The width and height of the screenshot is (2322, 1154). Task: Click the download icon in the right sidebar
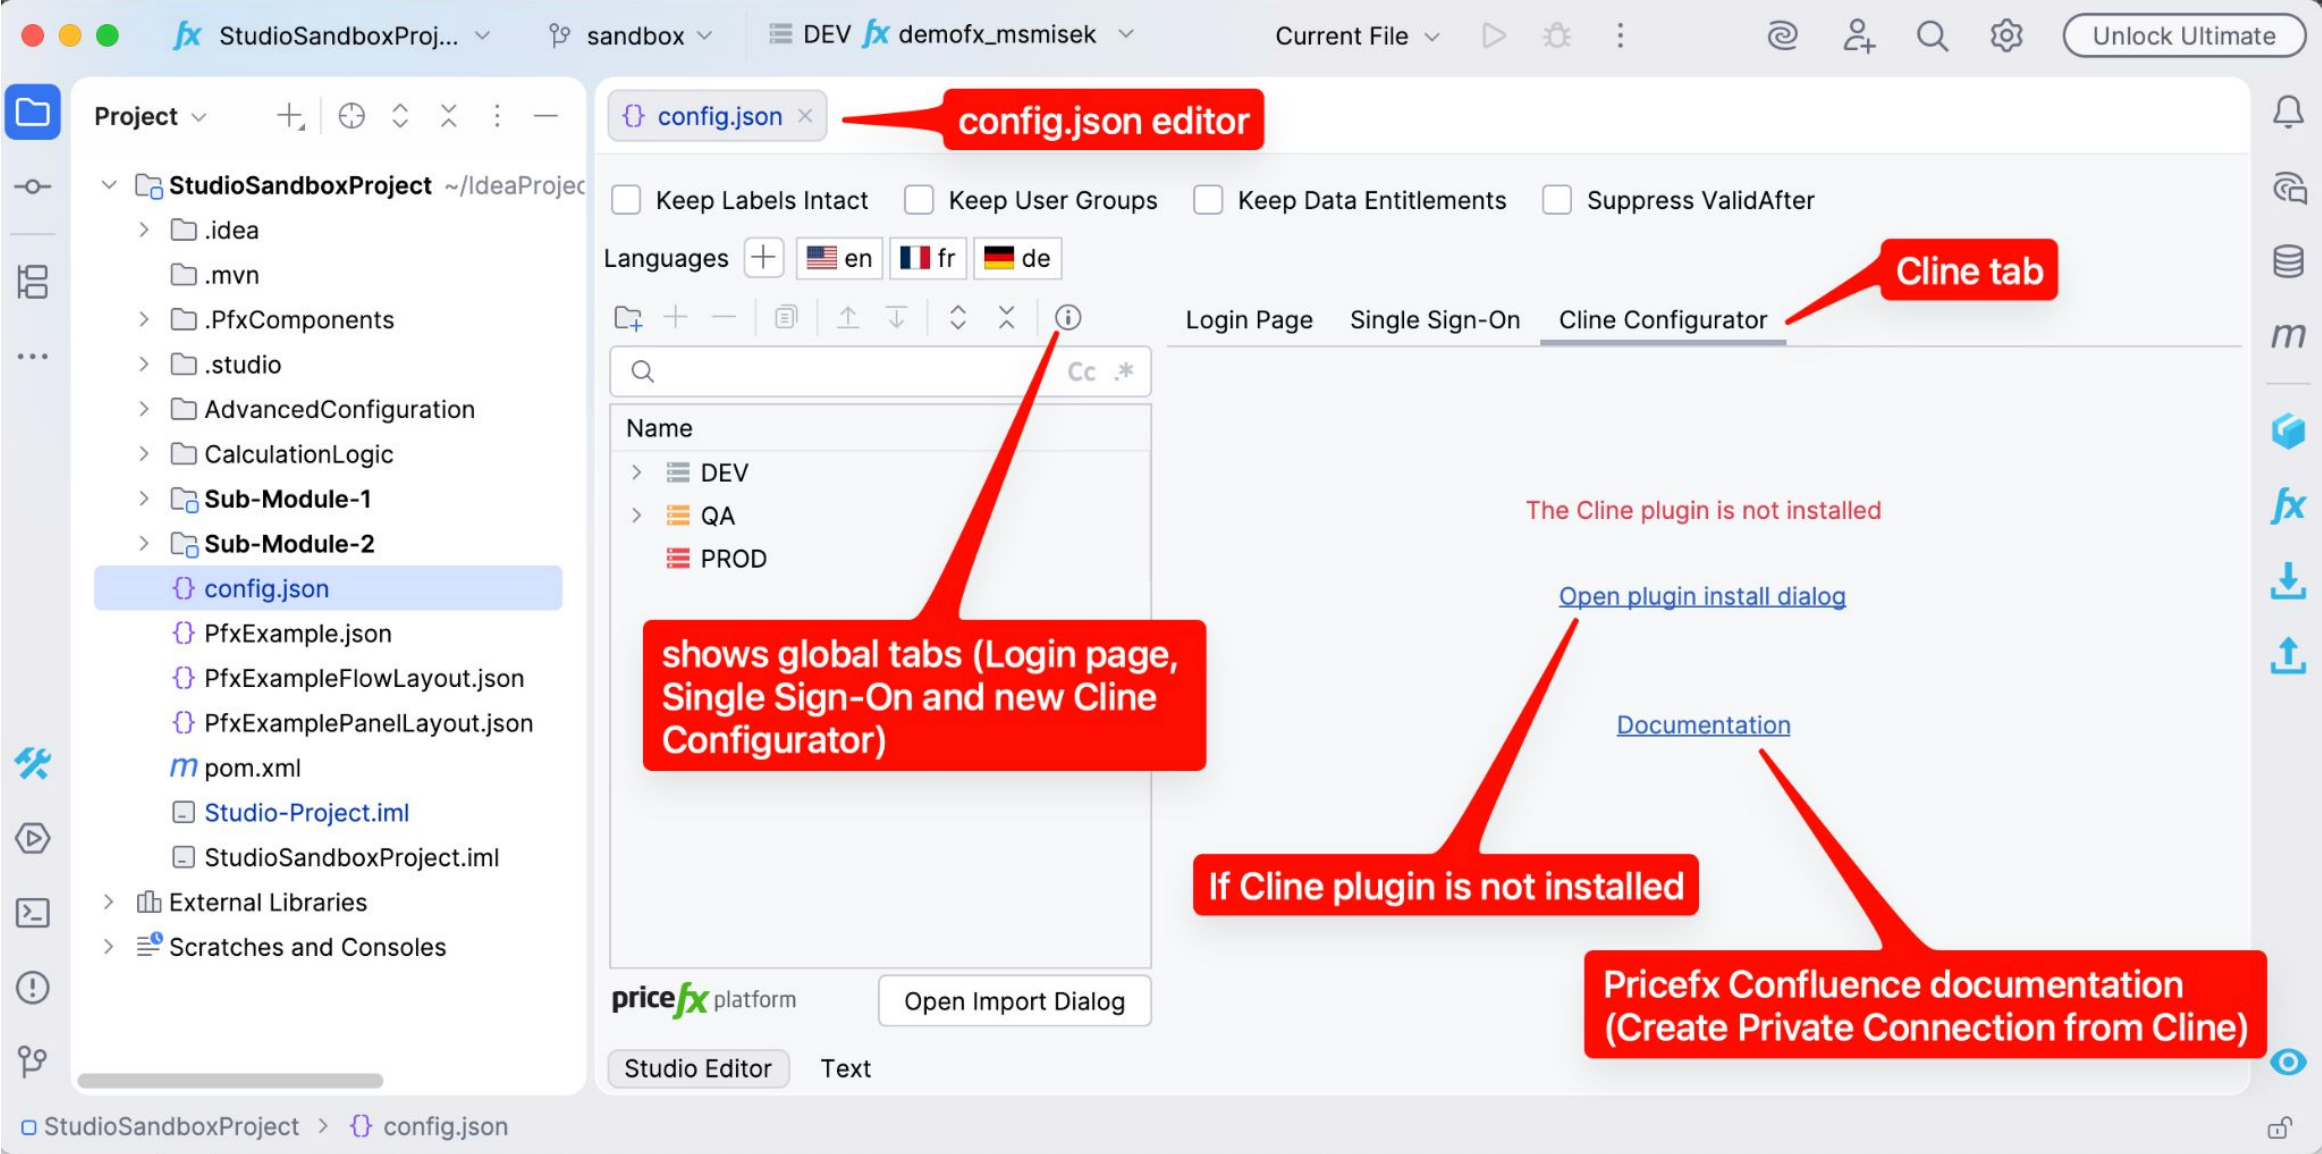coord(2288,580)
